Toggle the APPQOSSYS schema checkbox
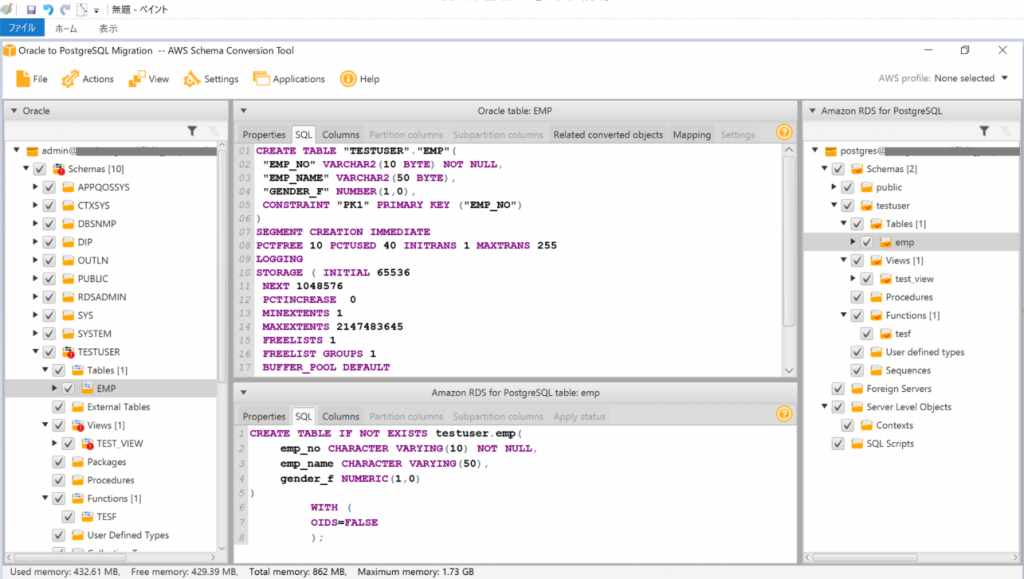 (x=49, y=187)
